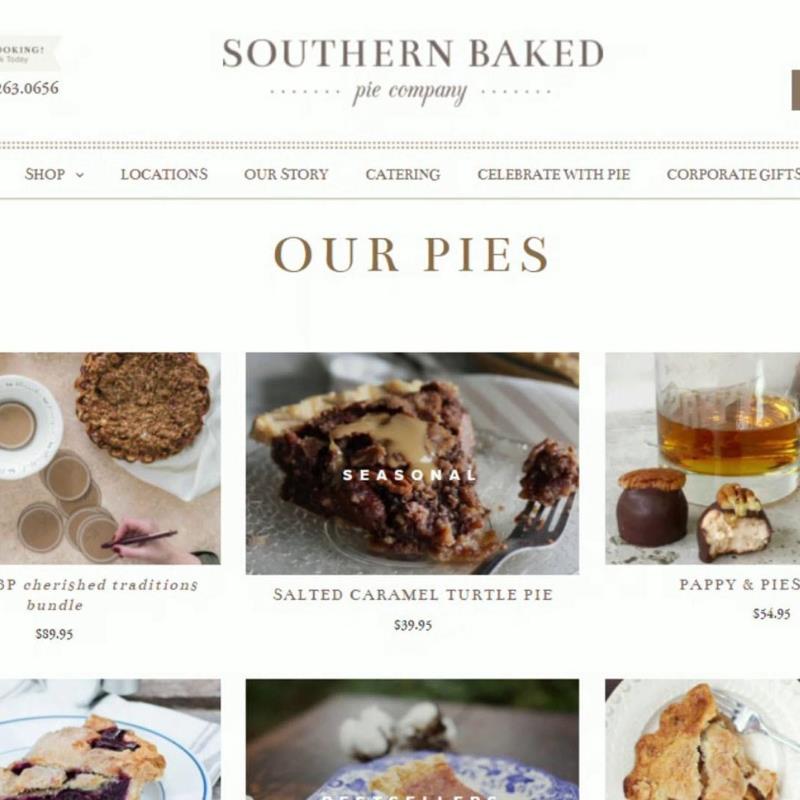
Task: Call the phone number ending 263.0656
Action: coord(29,88)
